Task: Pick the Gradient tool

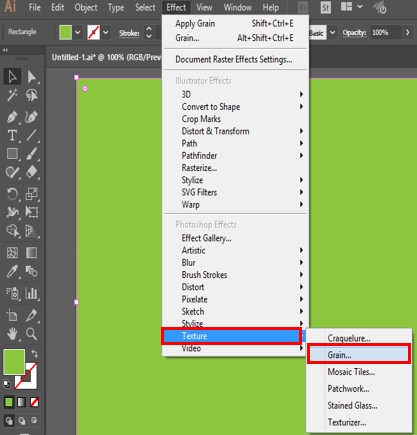Action: (32, 253)
